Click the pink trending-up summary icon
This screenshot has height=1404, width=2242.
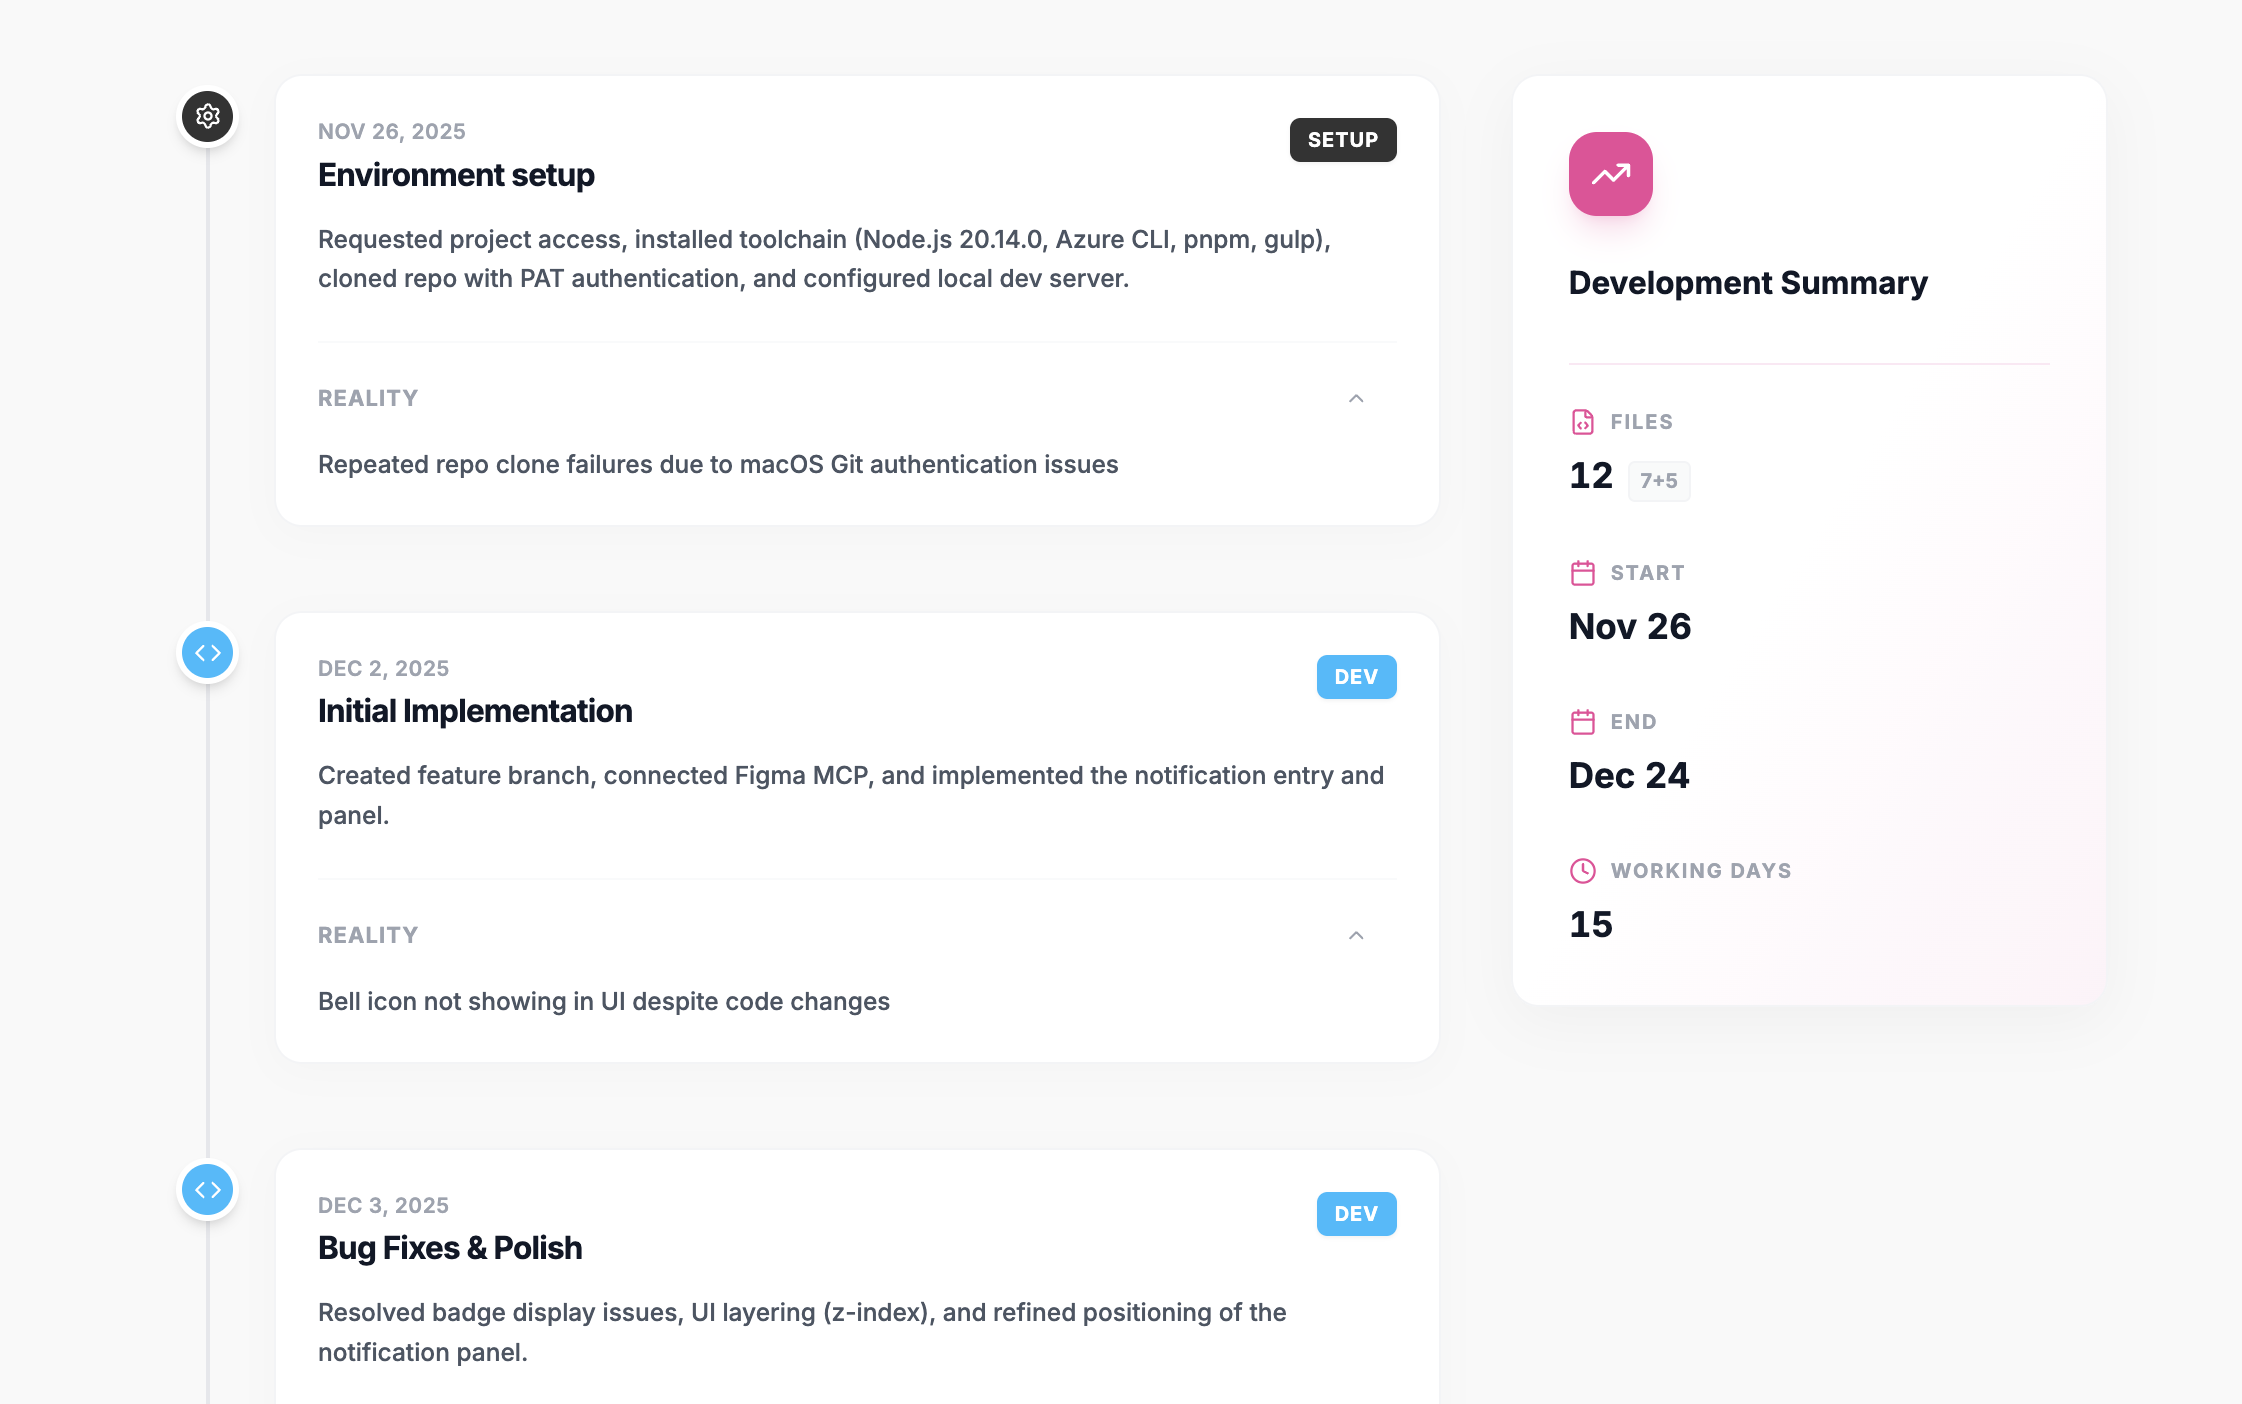click(x=1610, y=174)
